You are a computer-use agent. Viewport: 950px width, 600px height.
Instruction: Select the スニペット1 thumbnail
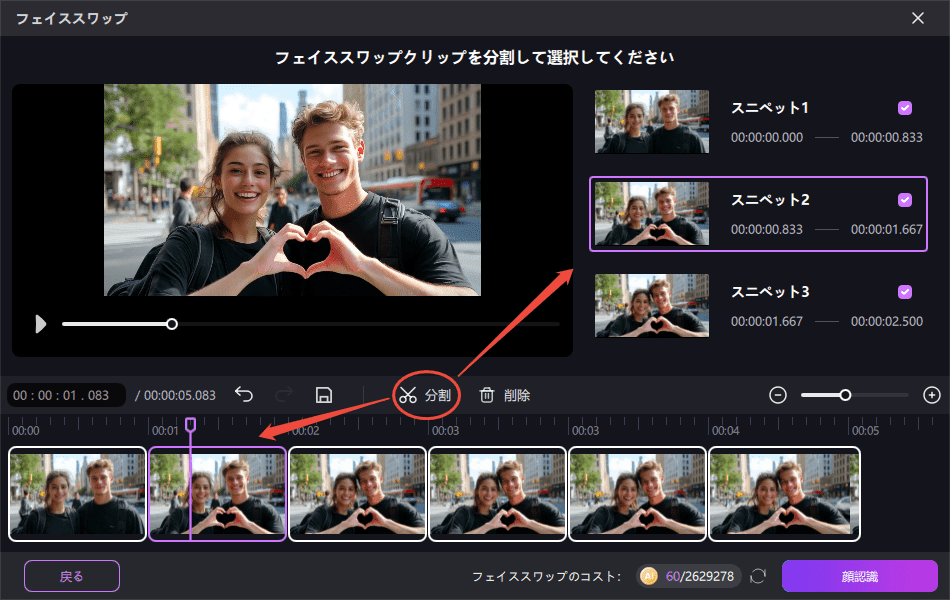click(x=652, y=122)
